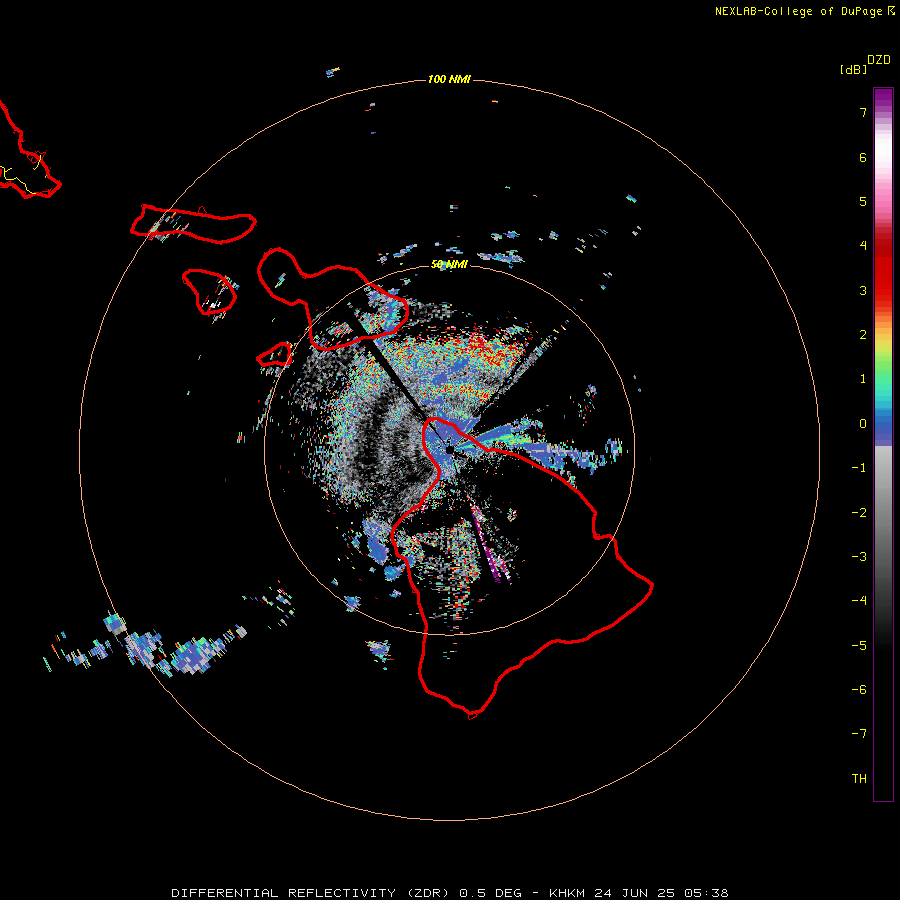Click the -3 value on color scale
The height and width of the screenshot is (900, 900).
(859, 557)
